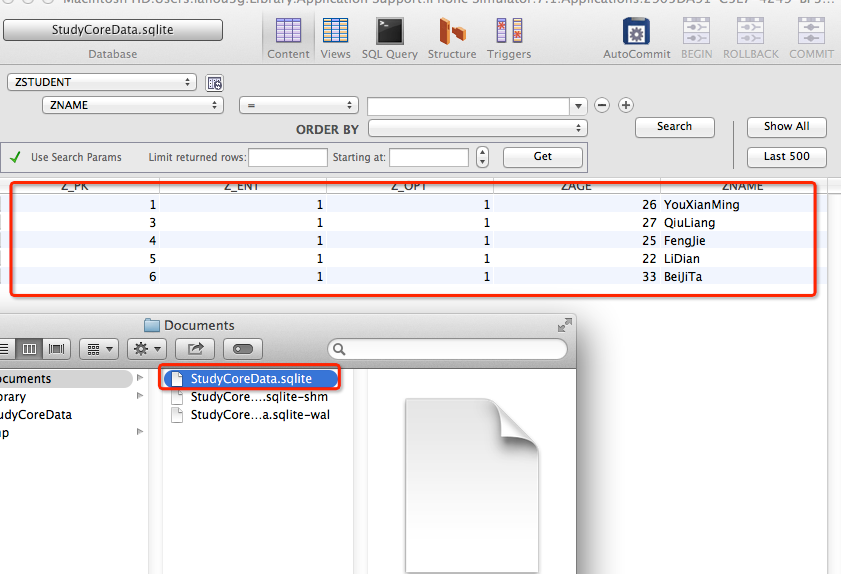The image size is (841, 574).
Task: Click the Finder search field
Action: [447, 349]
